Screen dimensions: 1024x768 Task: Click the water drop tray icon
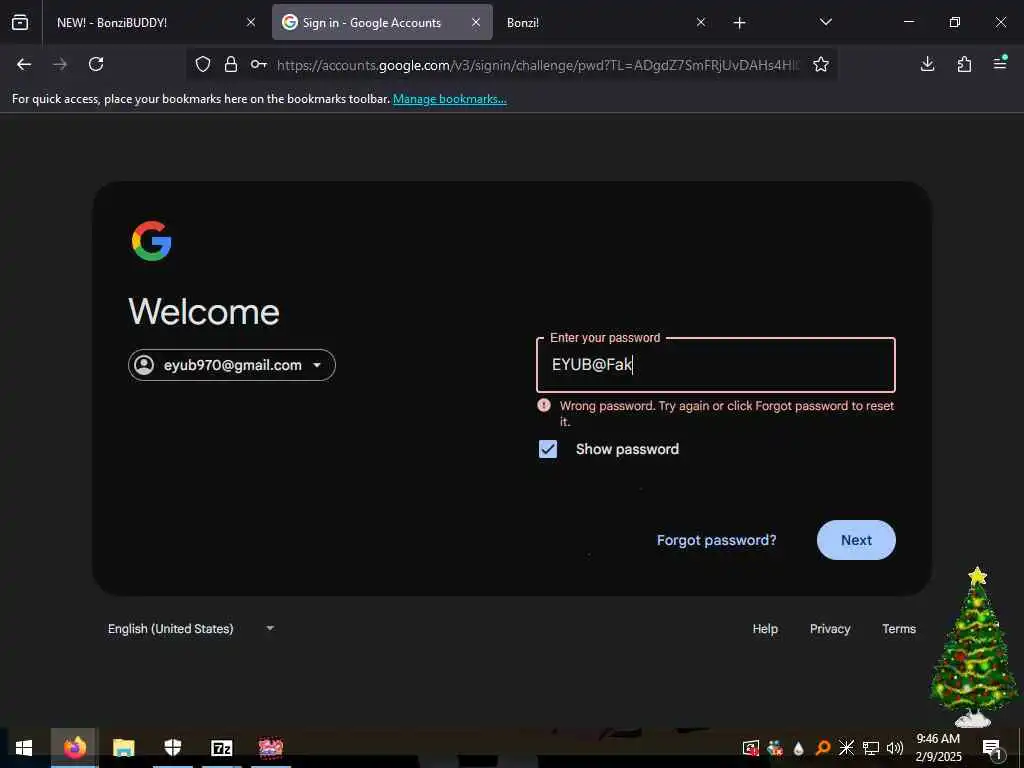click(798, 748)
